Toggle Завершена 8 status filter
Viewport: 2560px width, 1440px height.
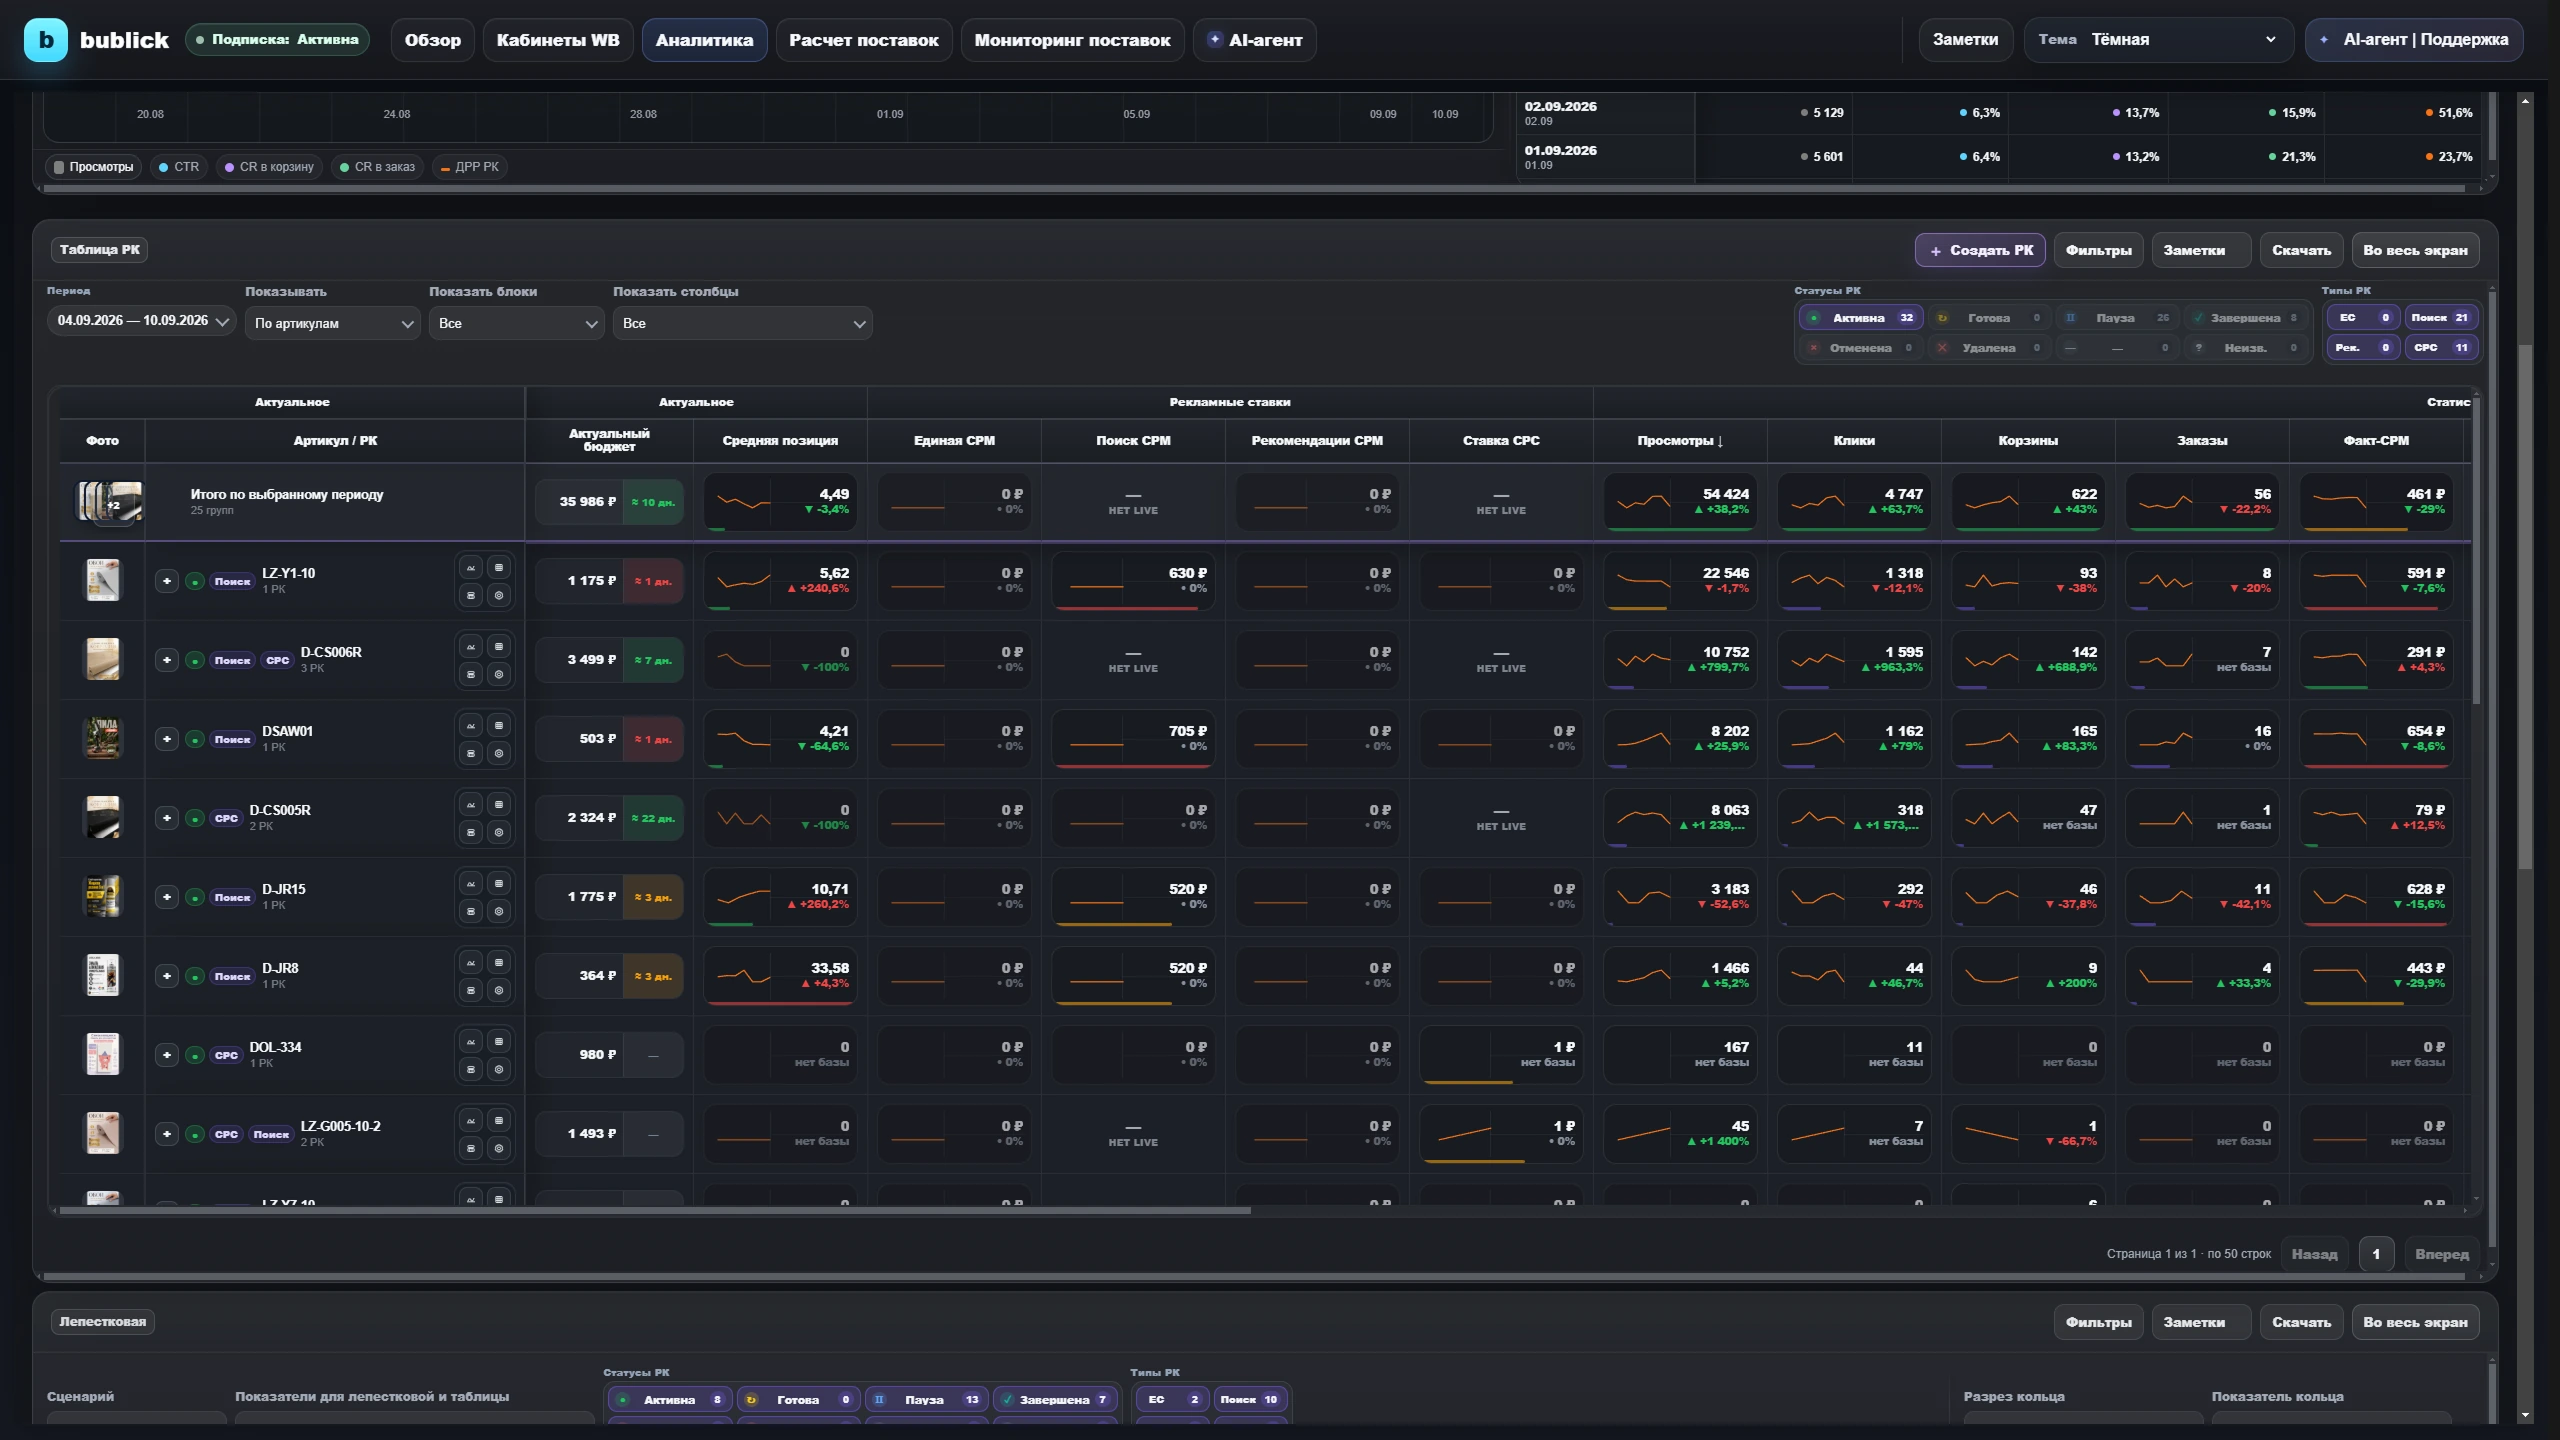[2245, 318]
